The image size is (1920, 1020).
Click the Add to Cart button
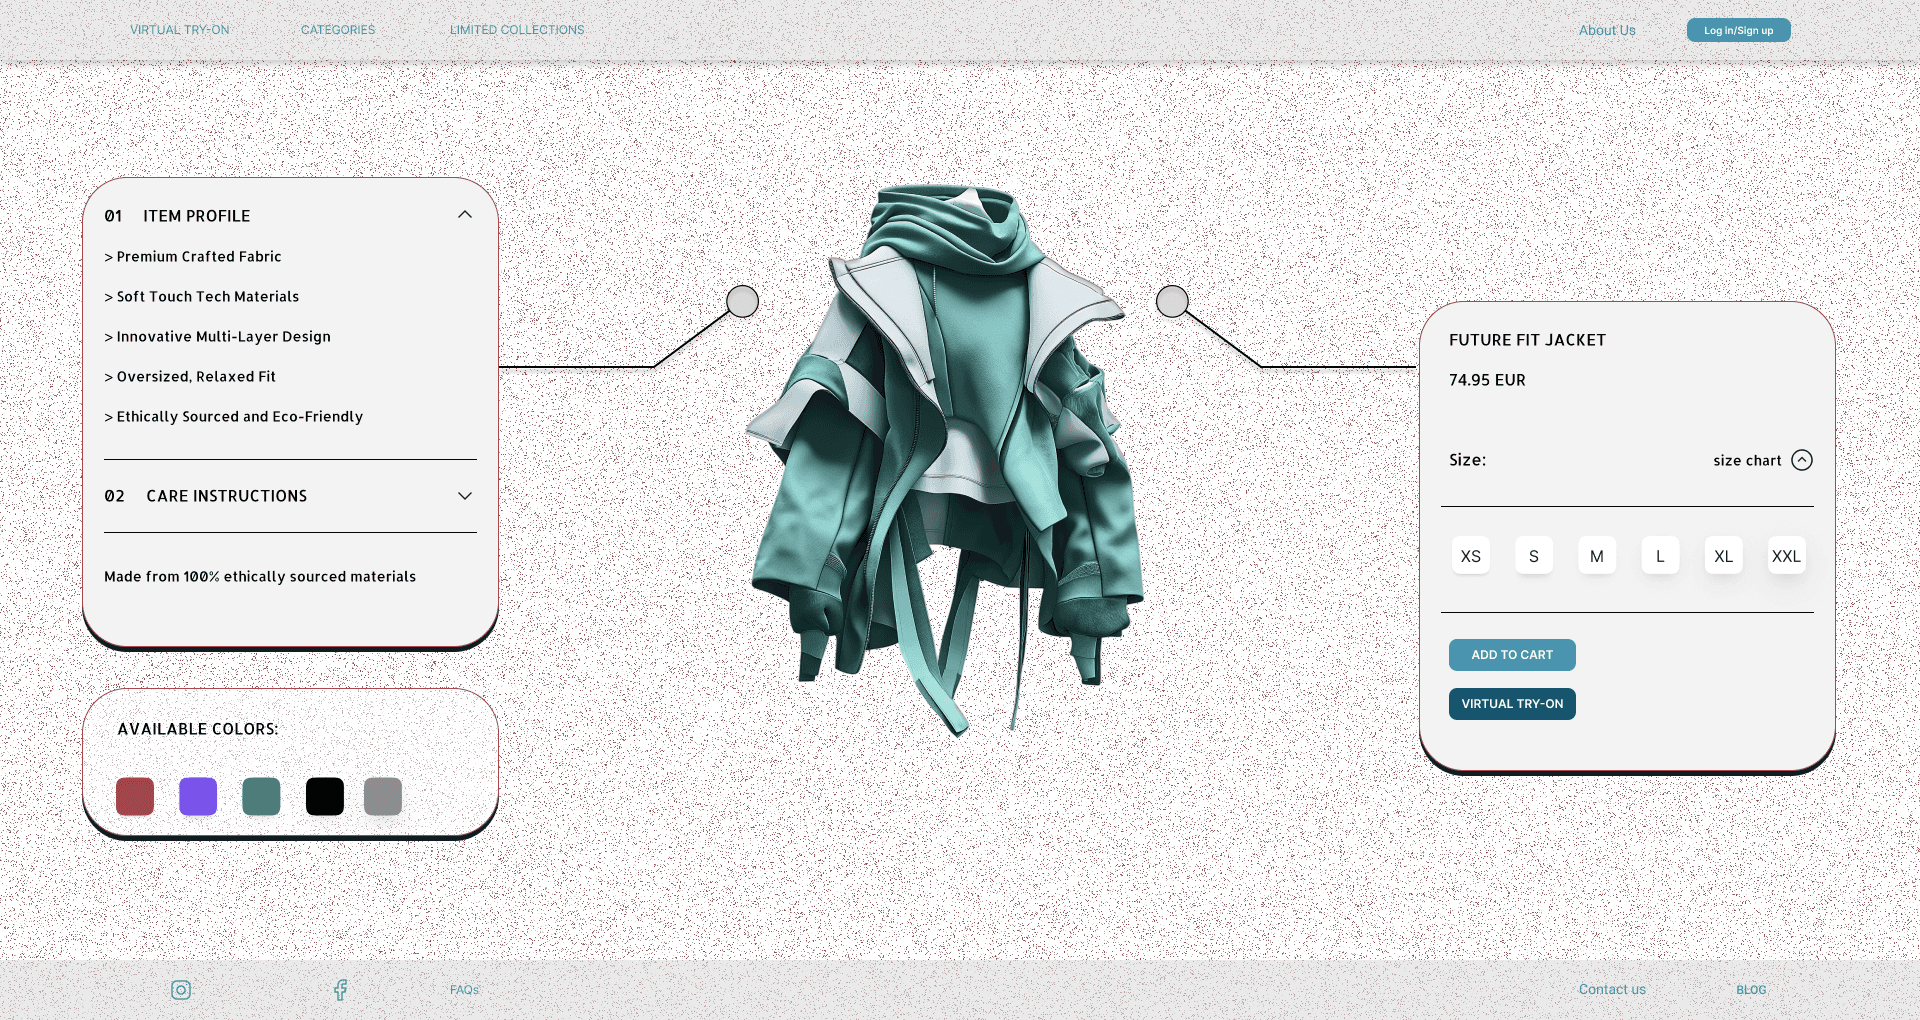tap(1512, 655)
